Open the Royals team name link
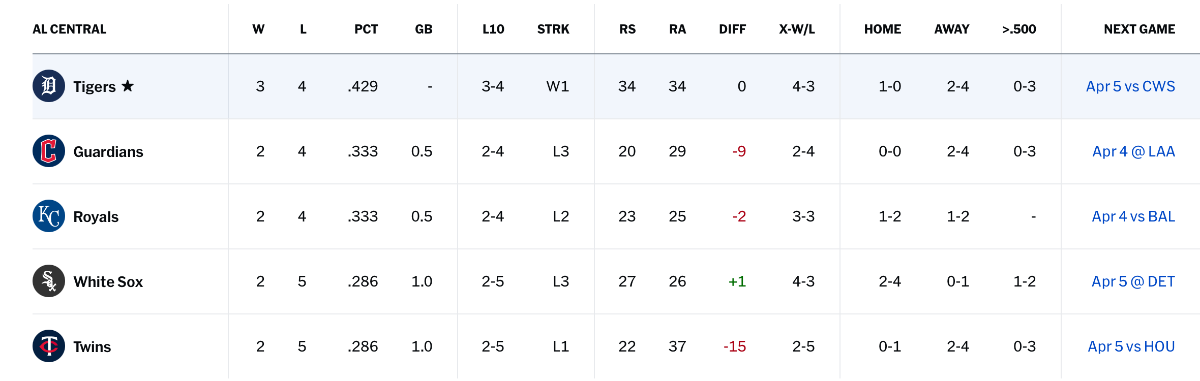The width and height of the screenshot is (1200, 381). coord(96,217)
